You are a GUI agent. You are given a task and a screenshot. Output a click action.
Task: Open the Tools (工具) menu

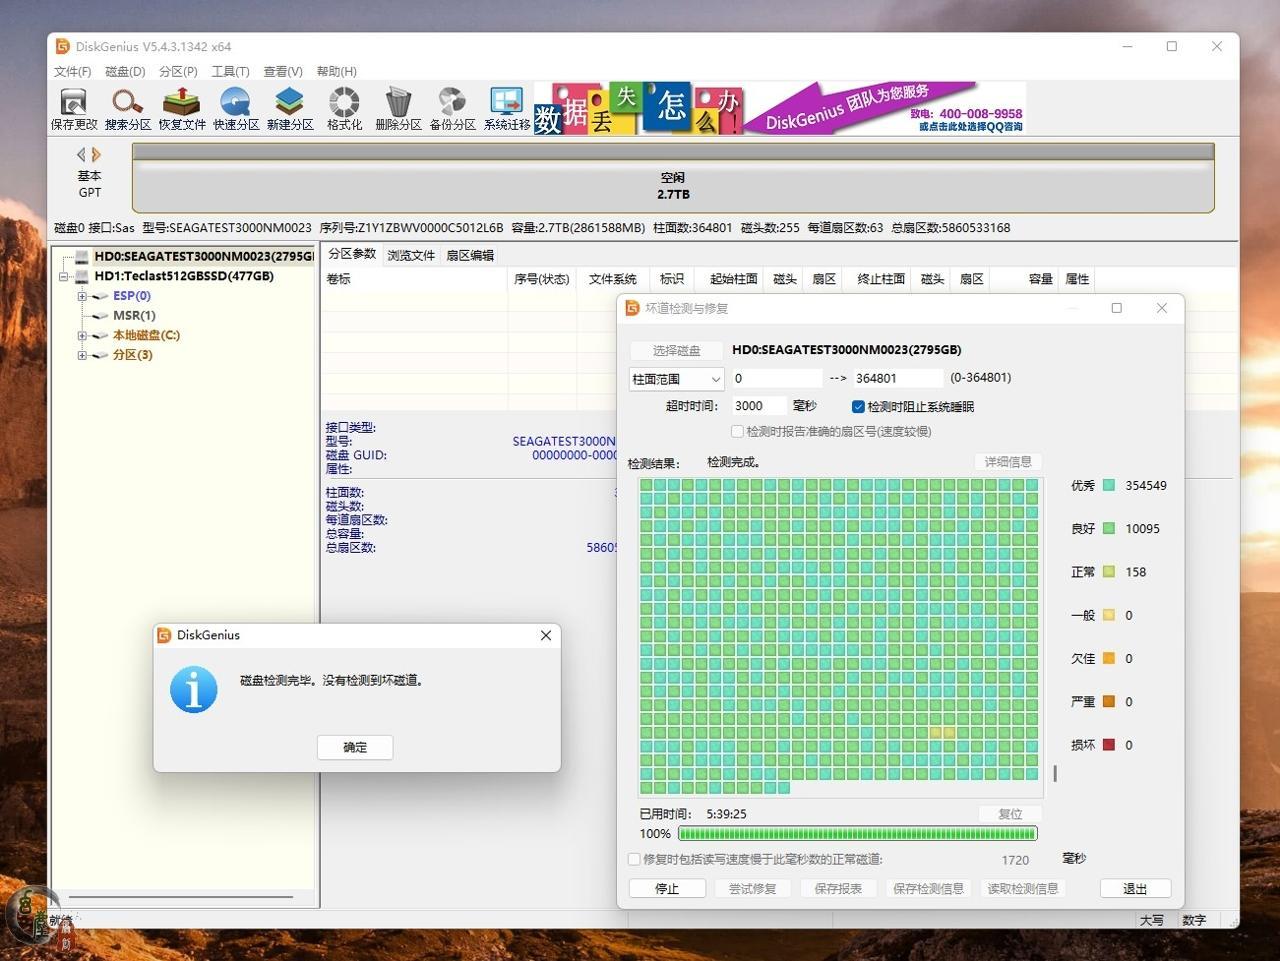(x=230, y=72)
